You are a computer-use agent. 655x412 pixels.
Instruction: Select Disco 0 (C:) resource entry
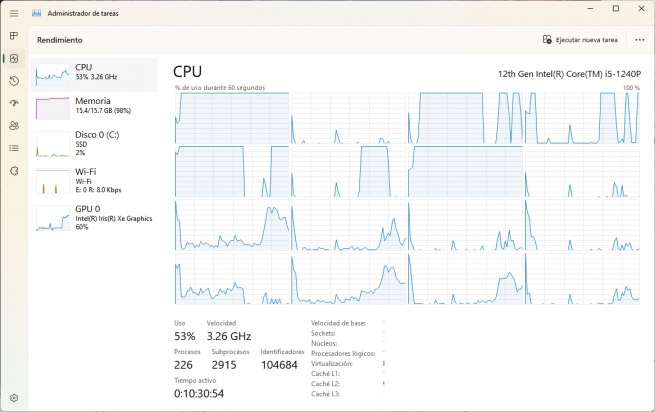[95, 142]
